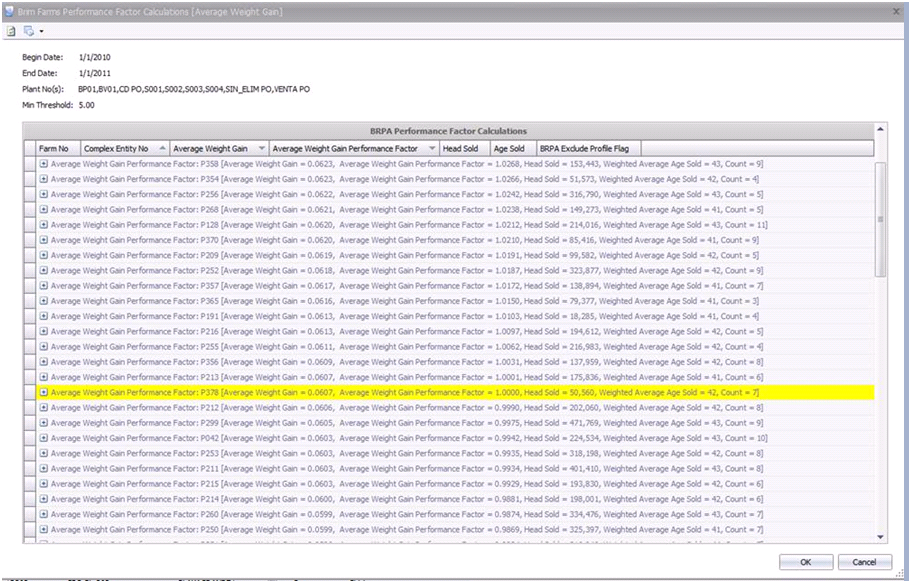Open Average Weight Gain Performance Factor filter arrow
Viewport: 909px width, 581px height.
point(432,148)
